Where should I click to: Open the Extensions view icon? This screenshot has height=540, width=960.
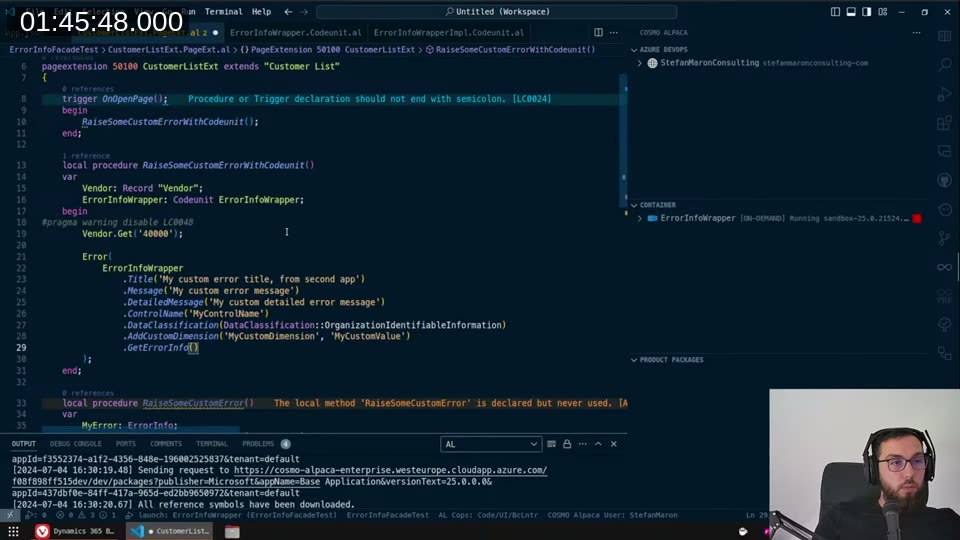coord(945,122)
